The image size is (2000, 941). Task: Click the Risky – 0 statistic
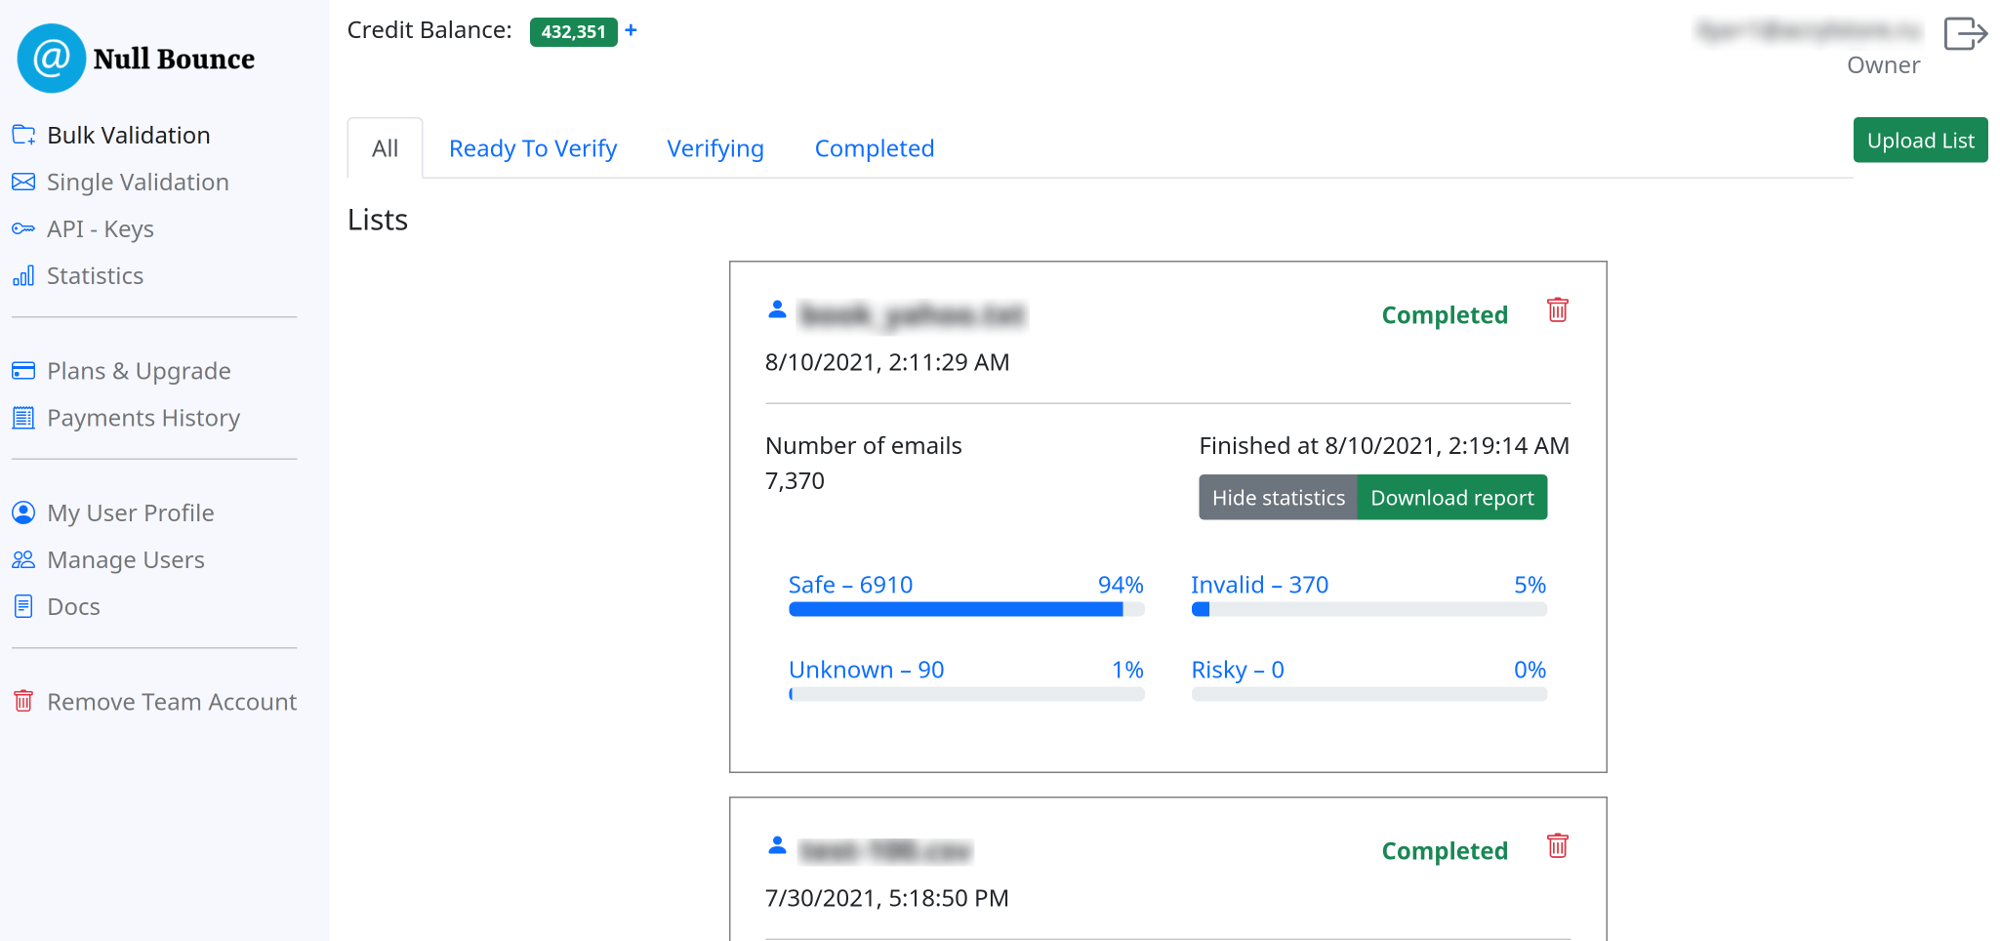coord(1237,669)
